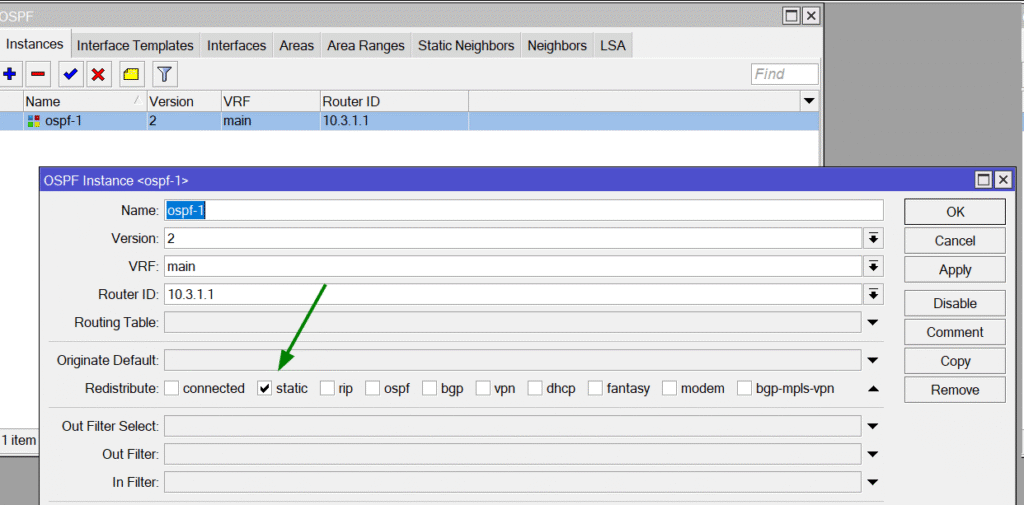Click the ospf-1 instance row icon
The width and height of the screenshot is (1024, 505).
pos(34,121)
